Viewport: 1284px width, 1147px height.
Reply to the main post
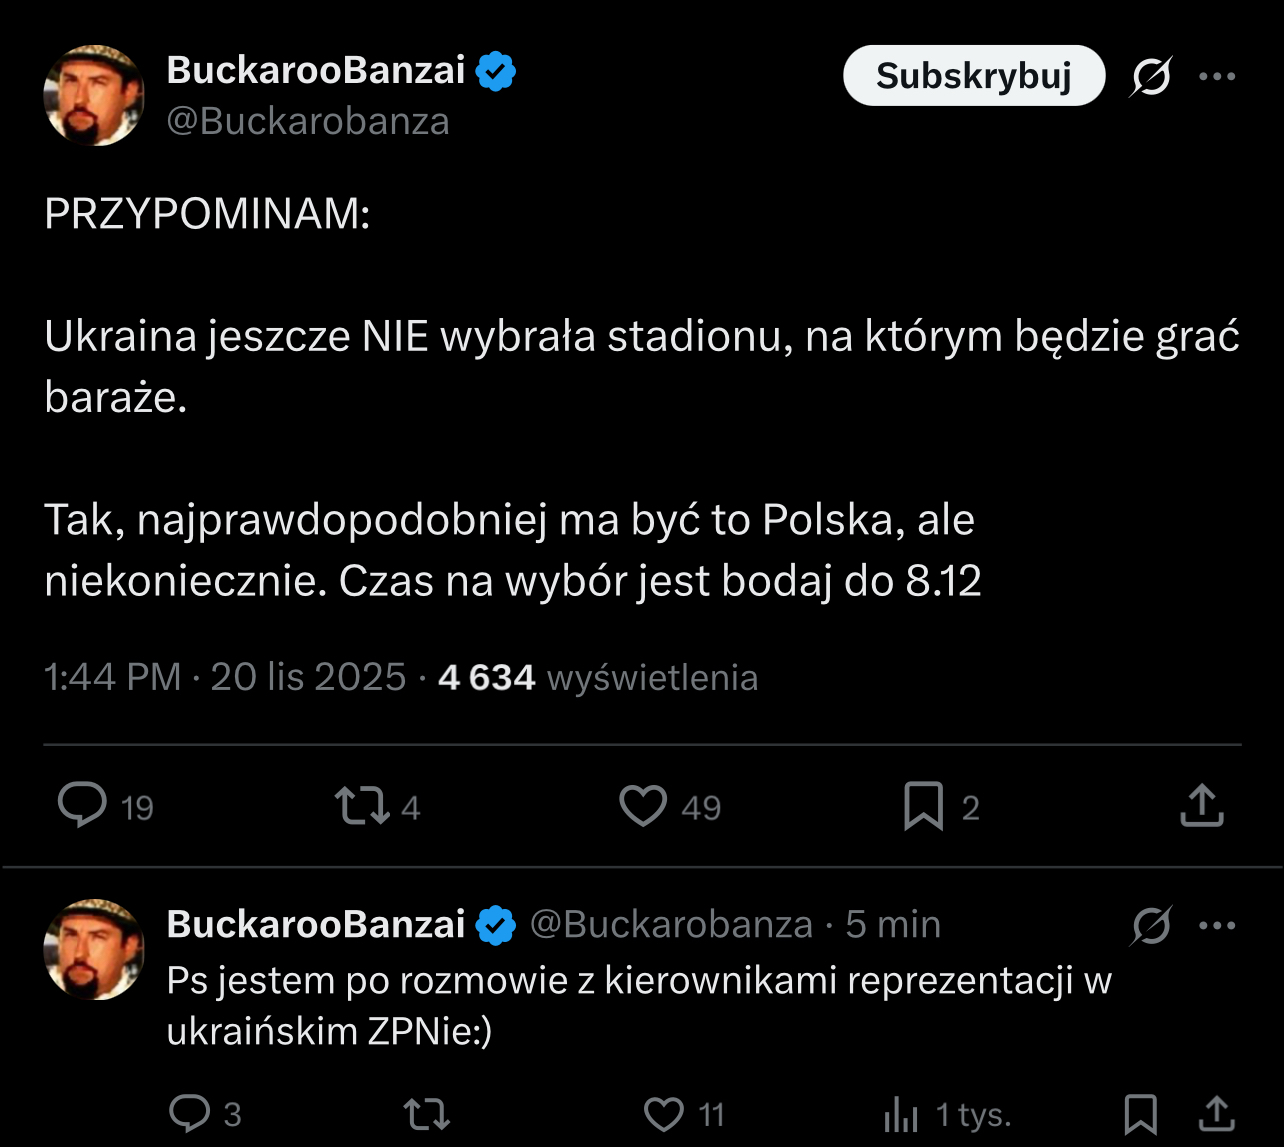click(82, 805)
